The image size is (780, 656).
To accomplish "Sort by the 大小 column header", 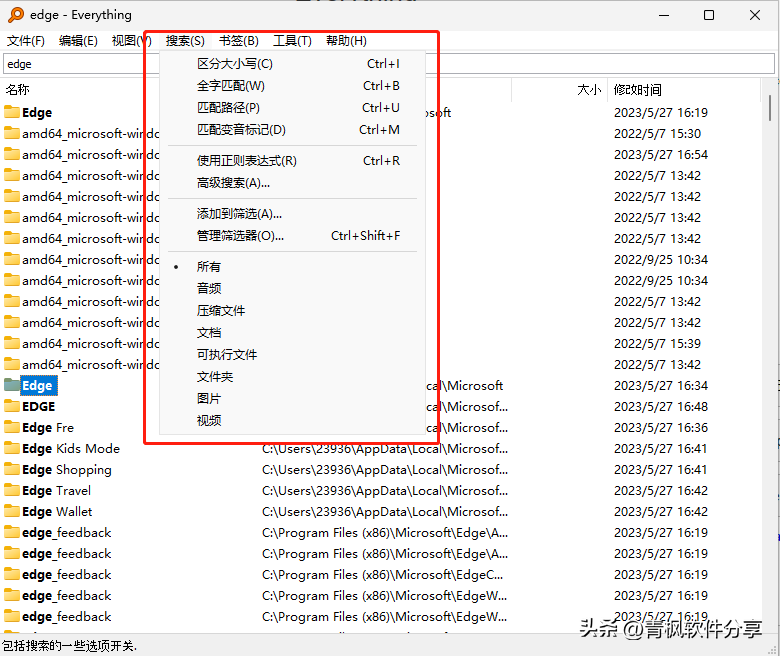I will tap(589, 90).
